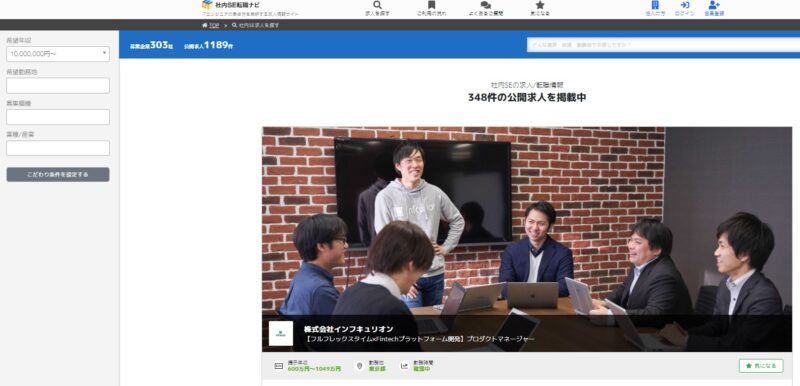The image size is (800, 386).
Task: Open the bookmark icon in top navigation
Action: [x=432, y=5]
